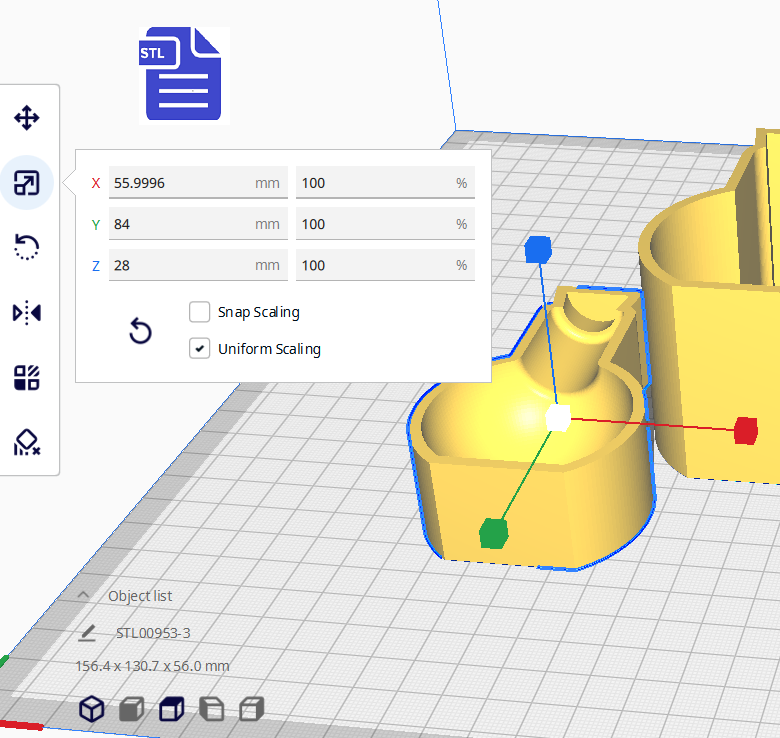Viewport: 780px width, 738px height.
Task: Click the X dimension mm field
Action: click(180, 183)
